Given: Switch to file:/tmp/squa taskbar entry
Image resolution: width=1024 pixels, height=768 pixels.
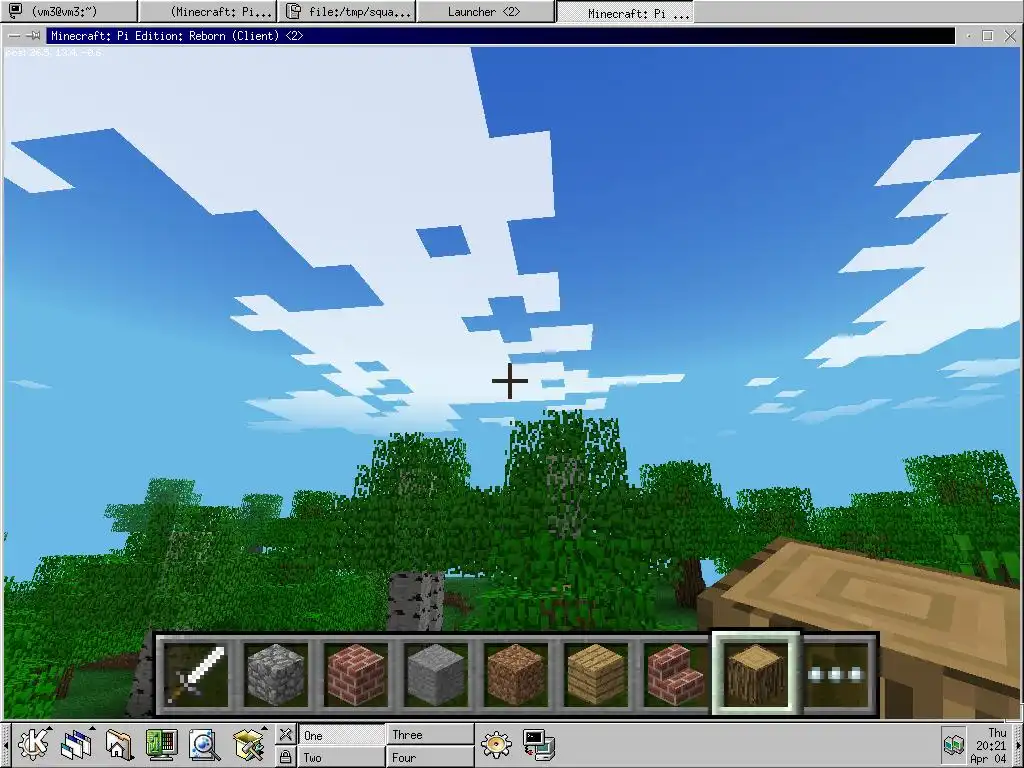Looking at the screenshot, I should pyautogui.click(x=347, y=11).
